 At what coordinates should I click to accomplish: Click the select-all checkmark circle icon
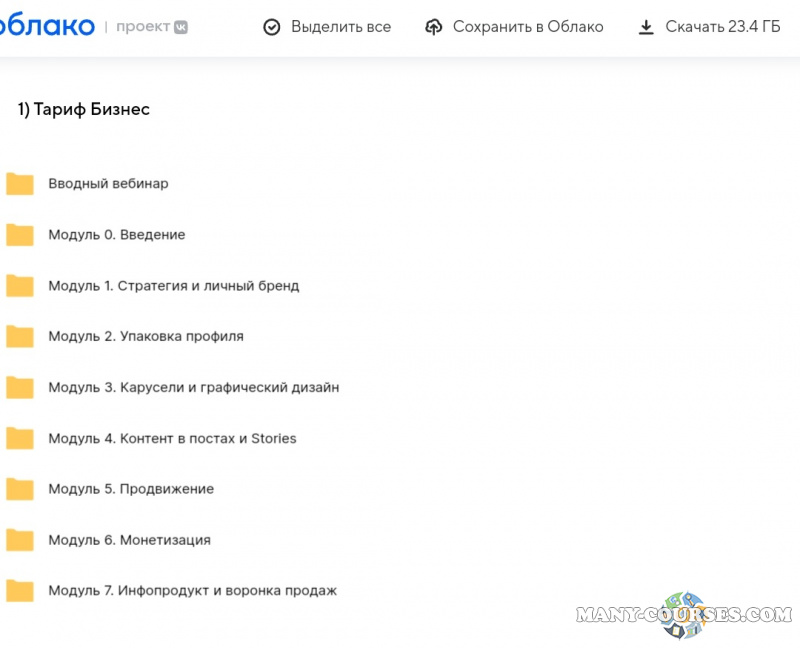272,27
